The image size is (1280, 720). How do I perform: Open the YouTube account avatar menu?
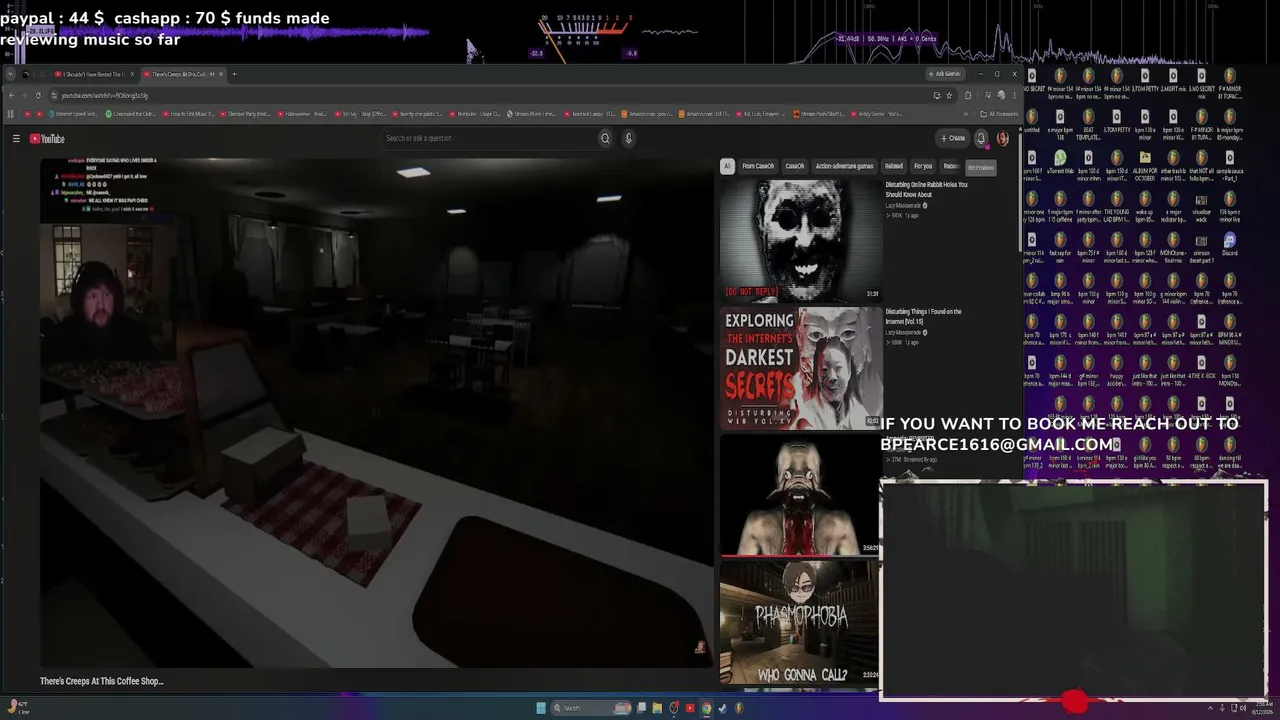tap(1002, 138)
